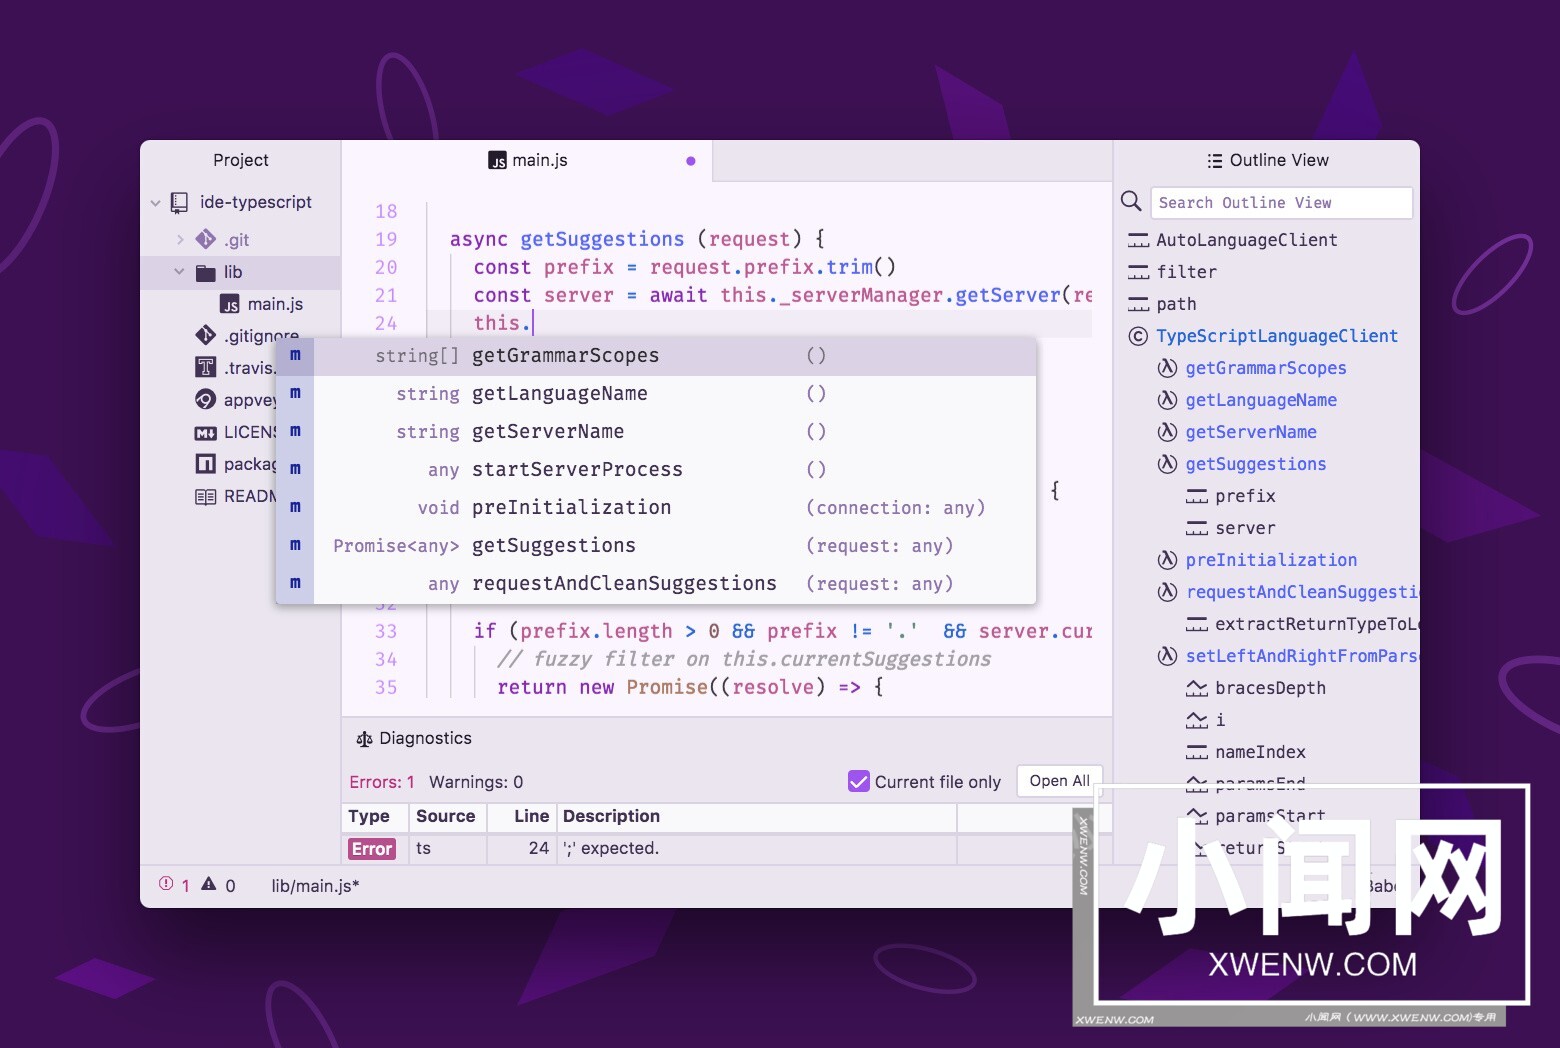The width and height of the screenshot is (1560, 1048).
Task: Click the Search Outline View field
Action: pyautogui.click(x=1281, y=203)
